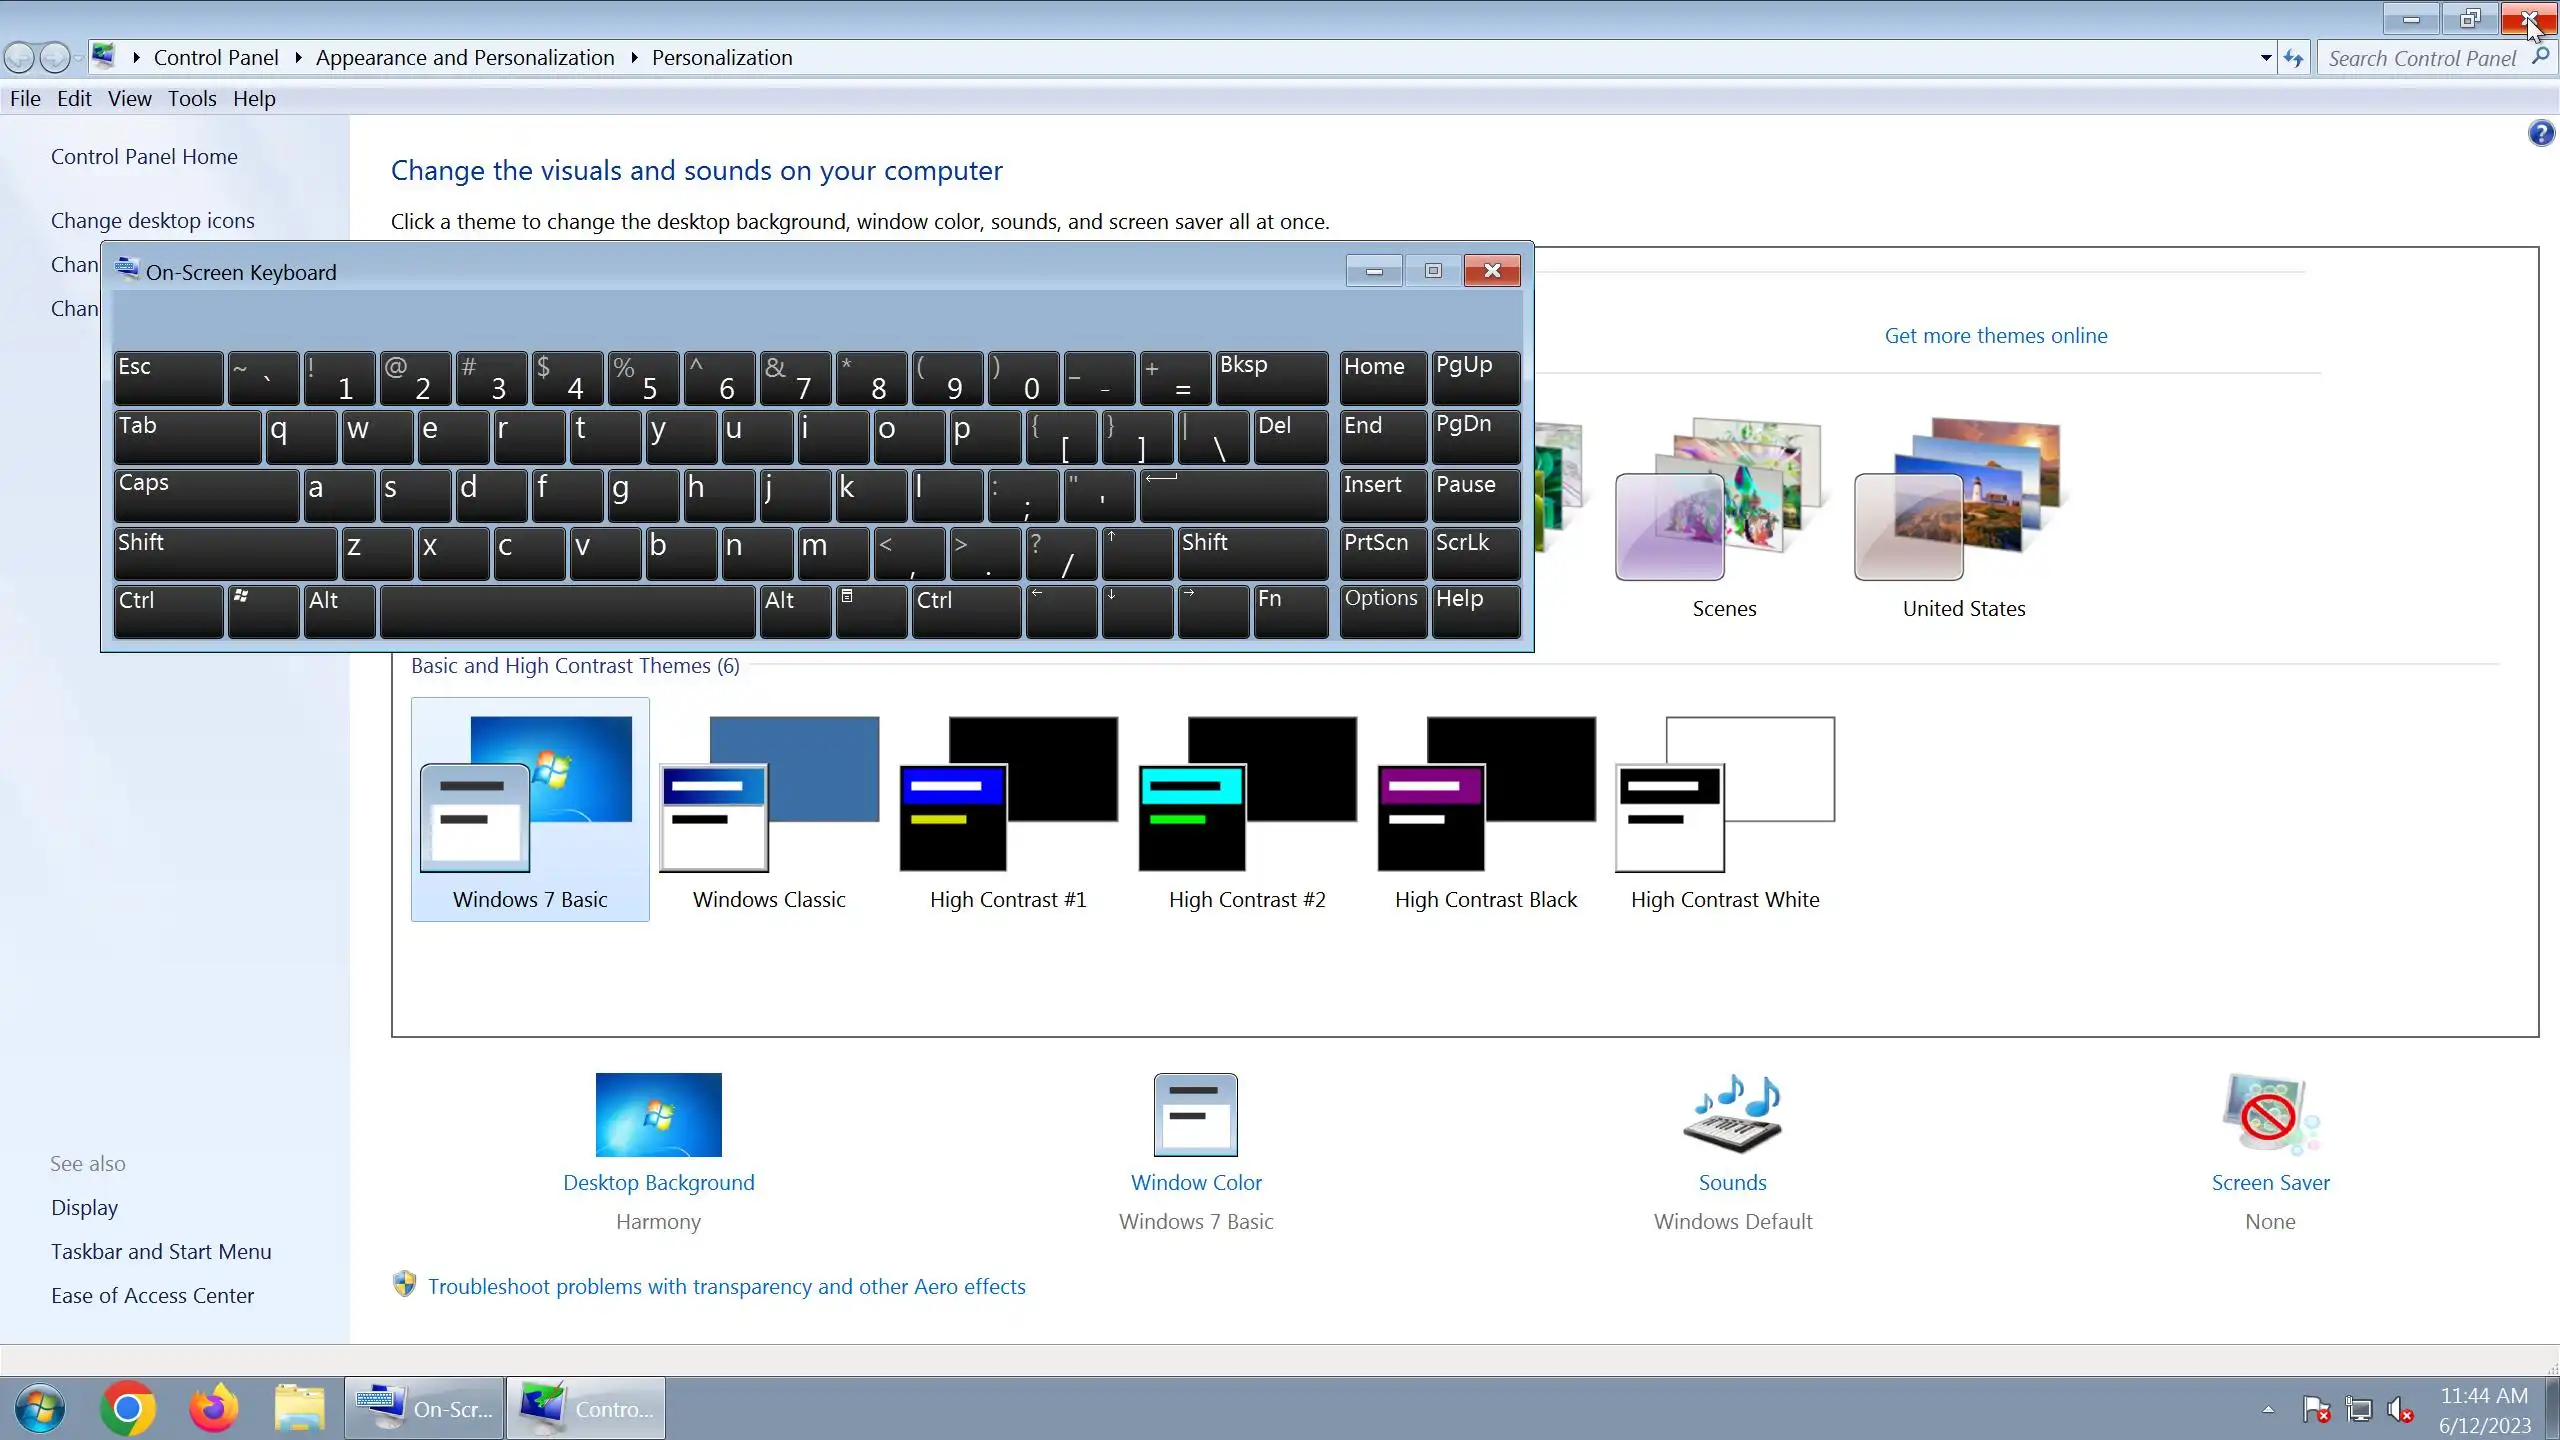
Task: Expand breadcrumb arrow after Control Panel
Action: point(298,58)
